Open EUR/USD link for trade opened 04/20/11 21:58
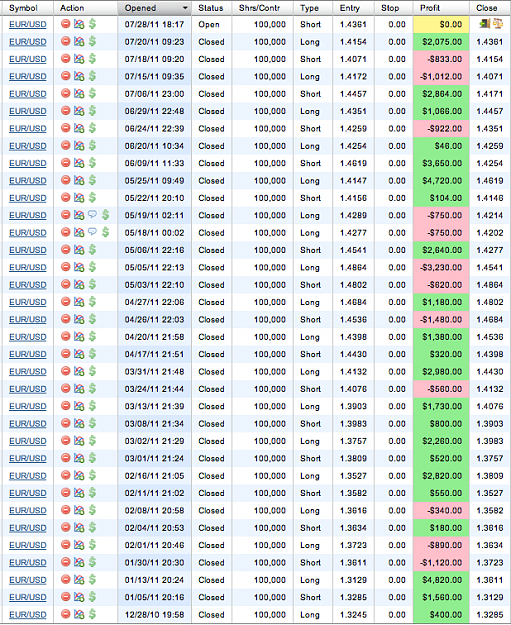Viewport: 511px width, 625px height. click(28, 337)
